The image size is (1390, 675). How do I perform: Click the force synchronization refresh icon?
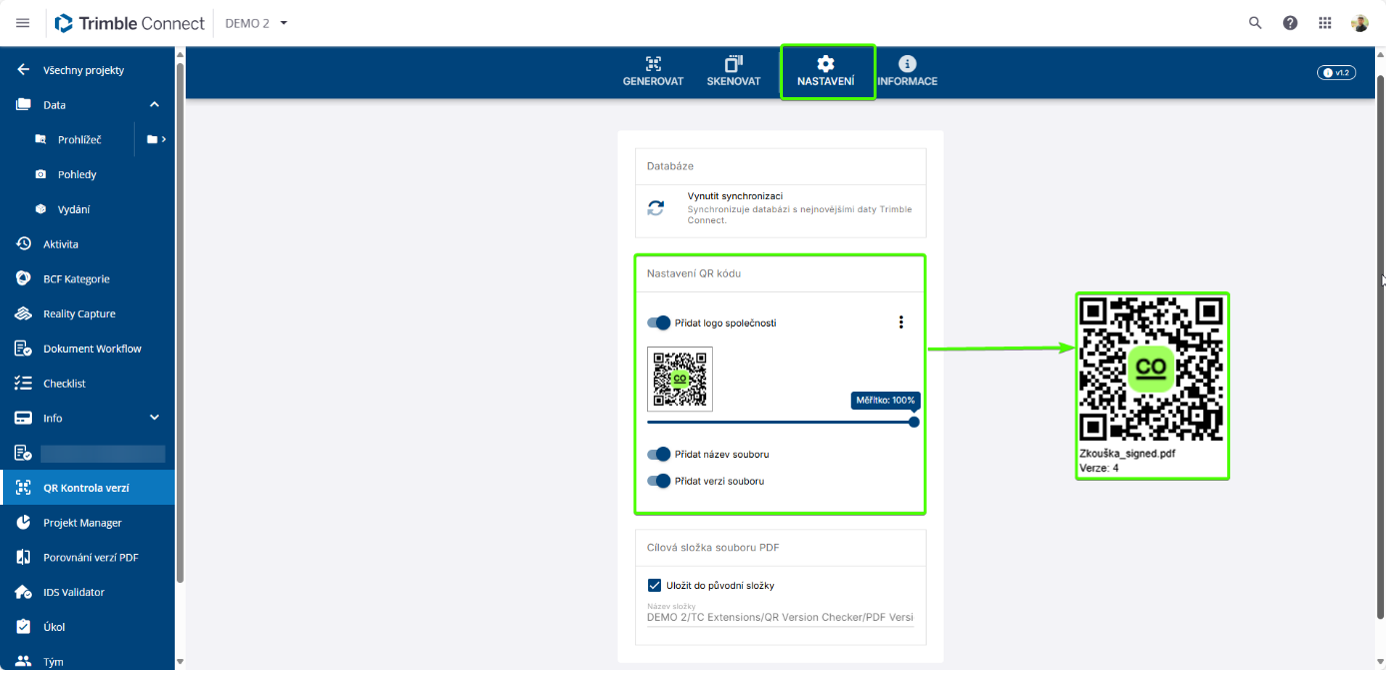656,208
